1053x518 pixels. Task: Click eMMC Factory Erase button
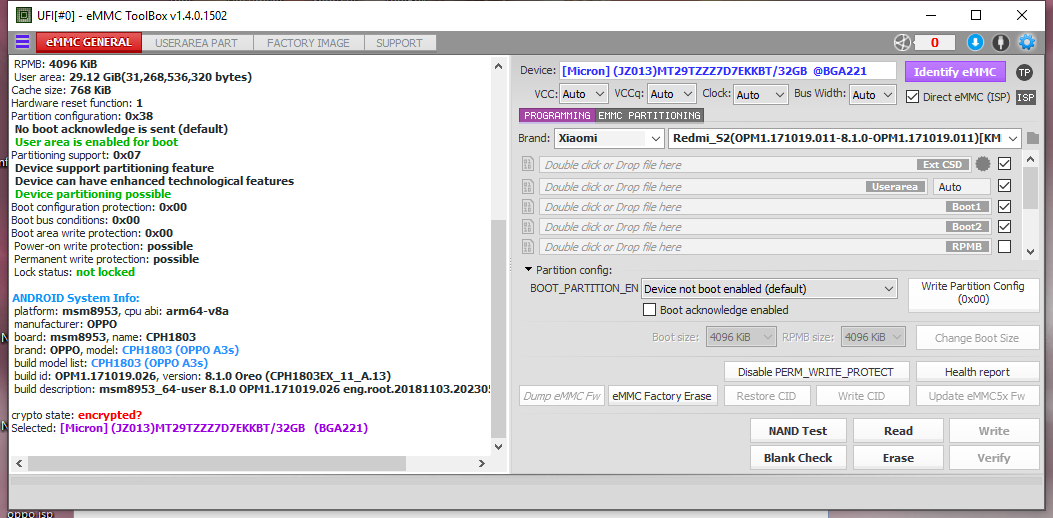point(663,396)
